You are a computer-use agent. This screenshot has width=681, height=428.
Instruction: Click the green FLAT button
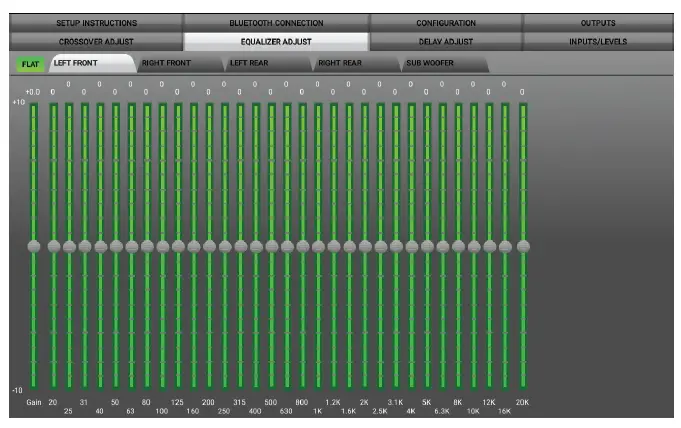click(30, 64)
